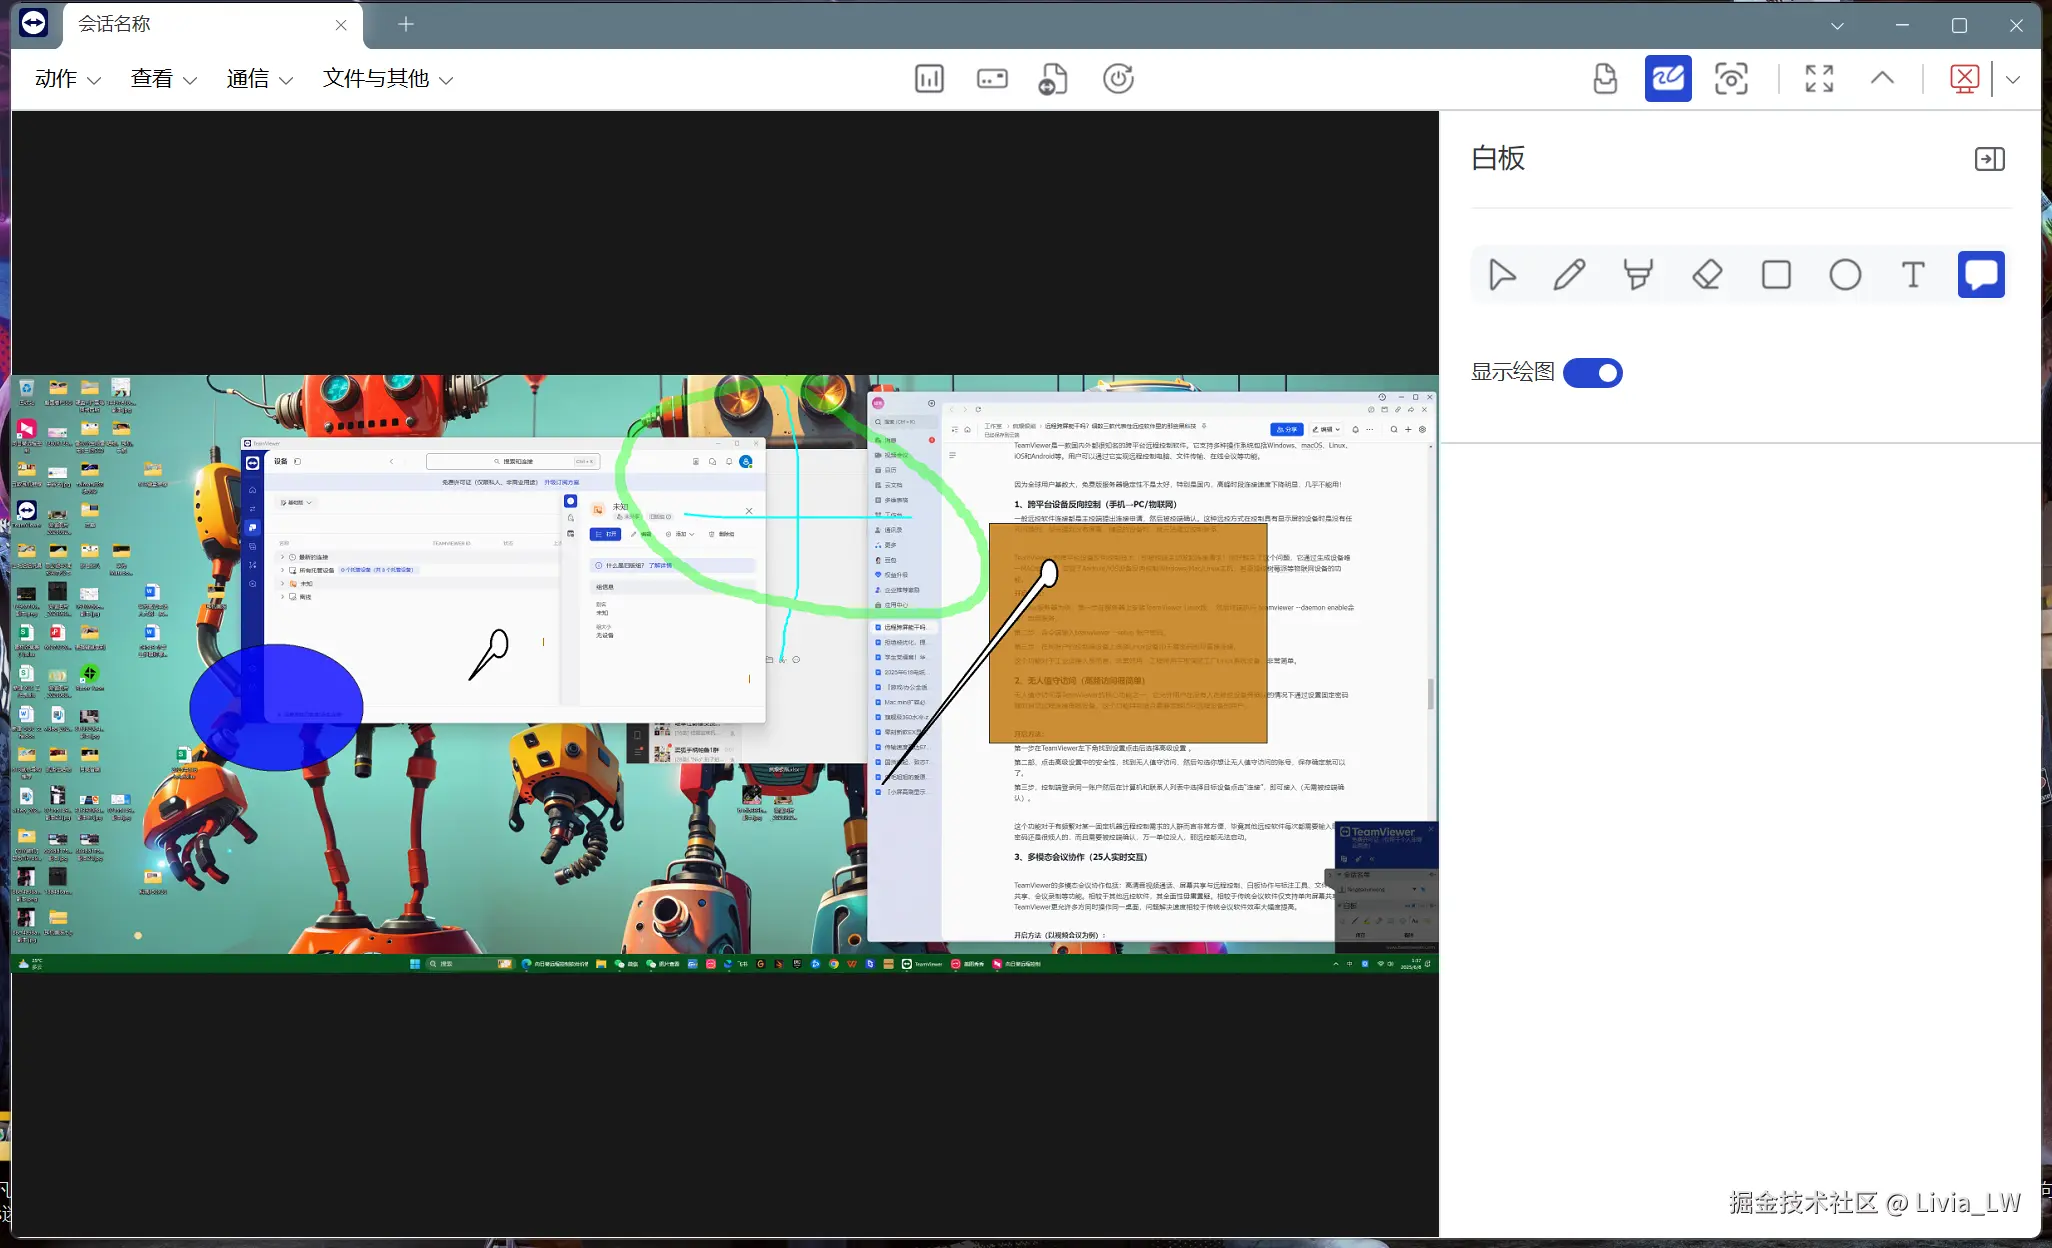Open the 通信 menu

click(x=259, y=79)
